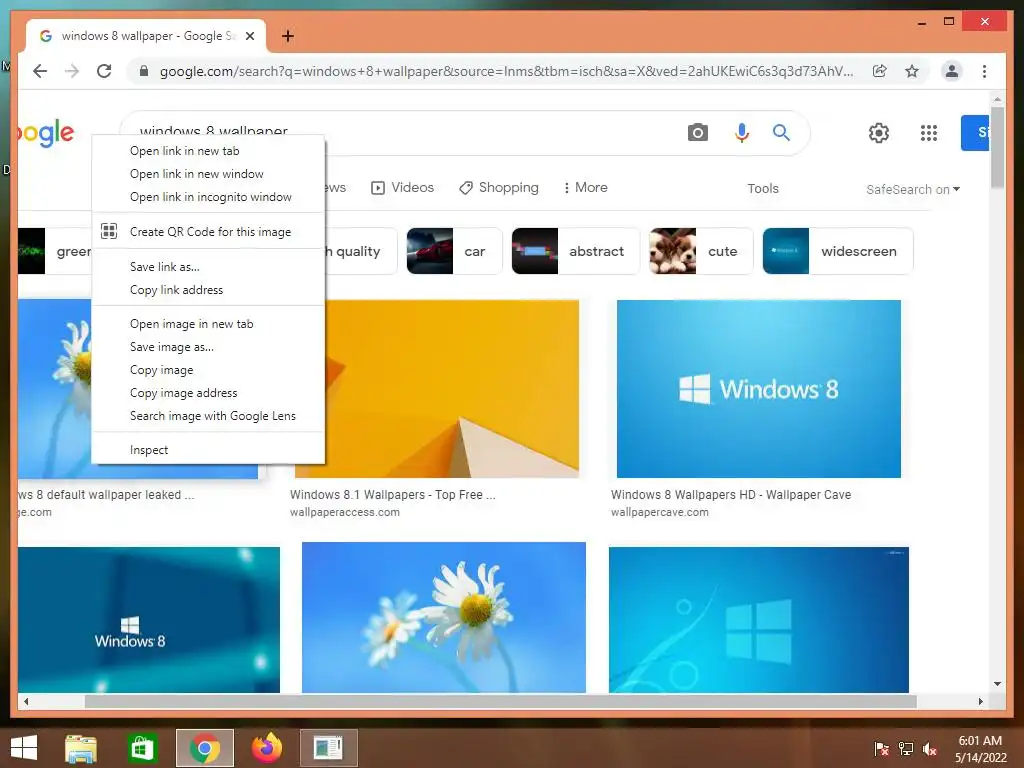Open 'Windows 8 Wallpapers HD - Wallpaper Cave' link
The image size is (1024, 768).
coord(731,495)
